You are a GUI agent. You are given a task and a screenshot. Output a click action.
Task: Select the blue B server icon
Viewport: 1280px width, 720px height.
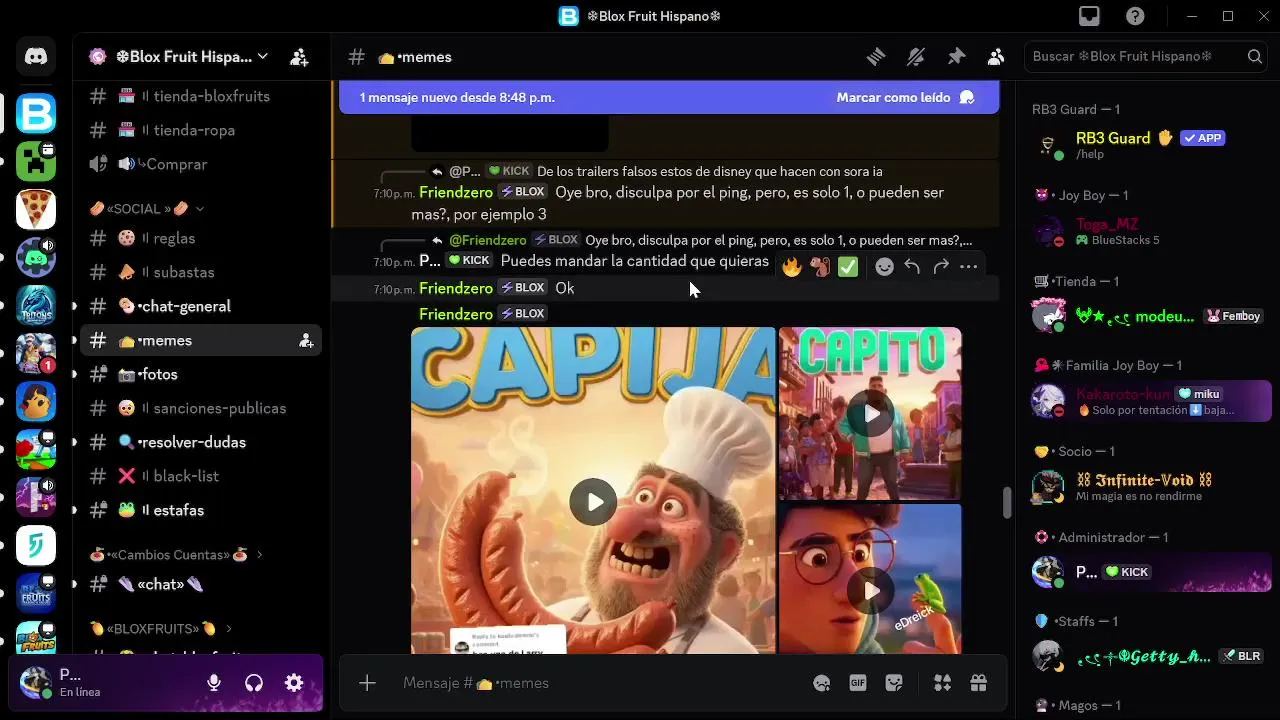(36, 113)
